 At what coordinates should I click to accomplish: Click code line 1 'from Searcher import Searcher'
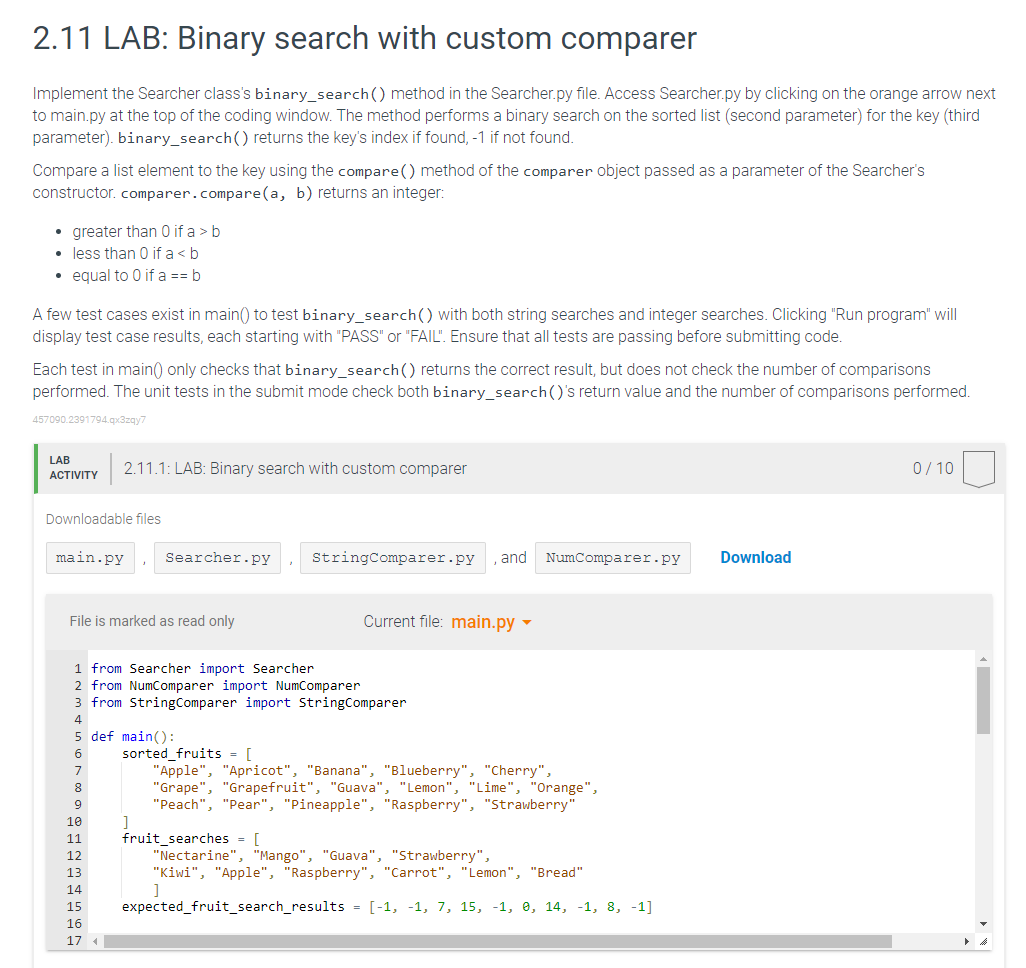click(x=202, y=668)
